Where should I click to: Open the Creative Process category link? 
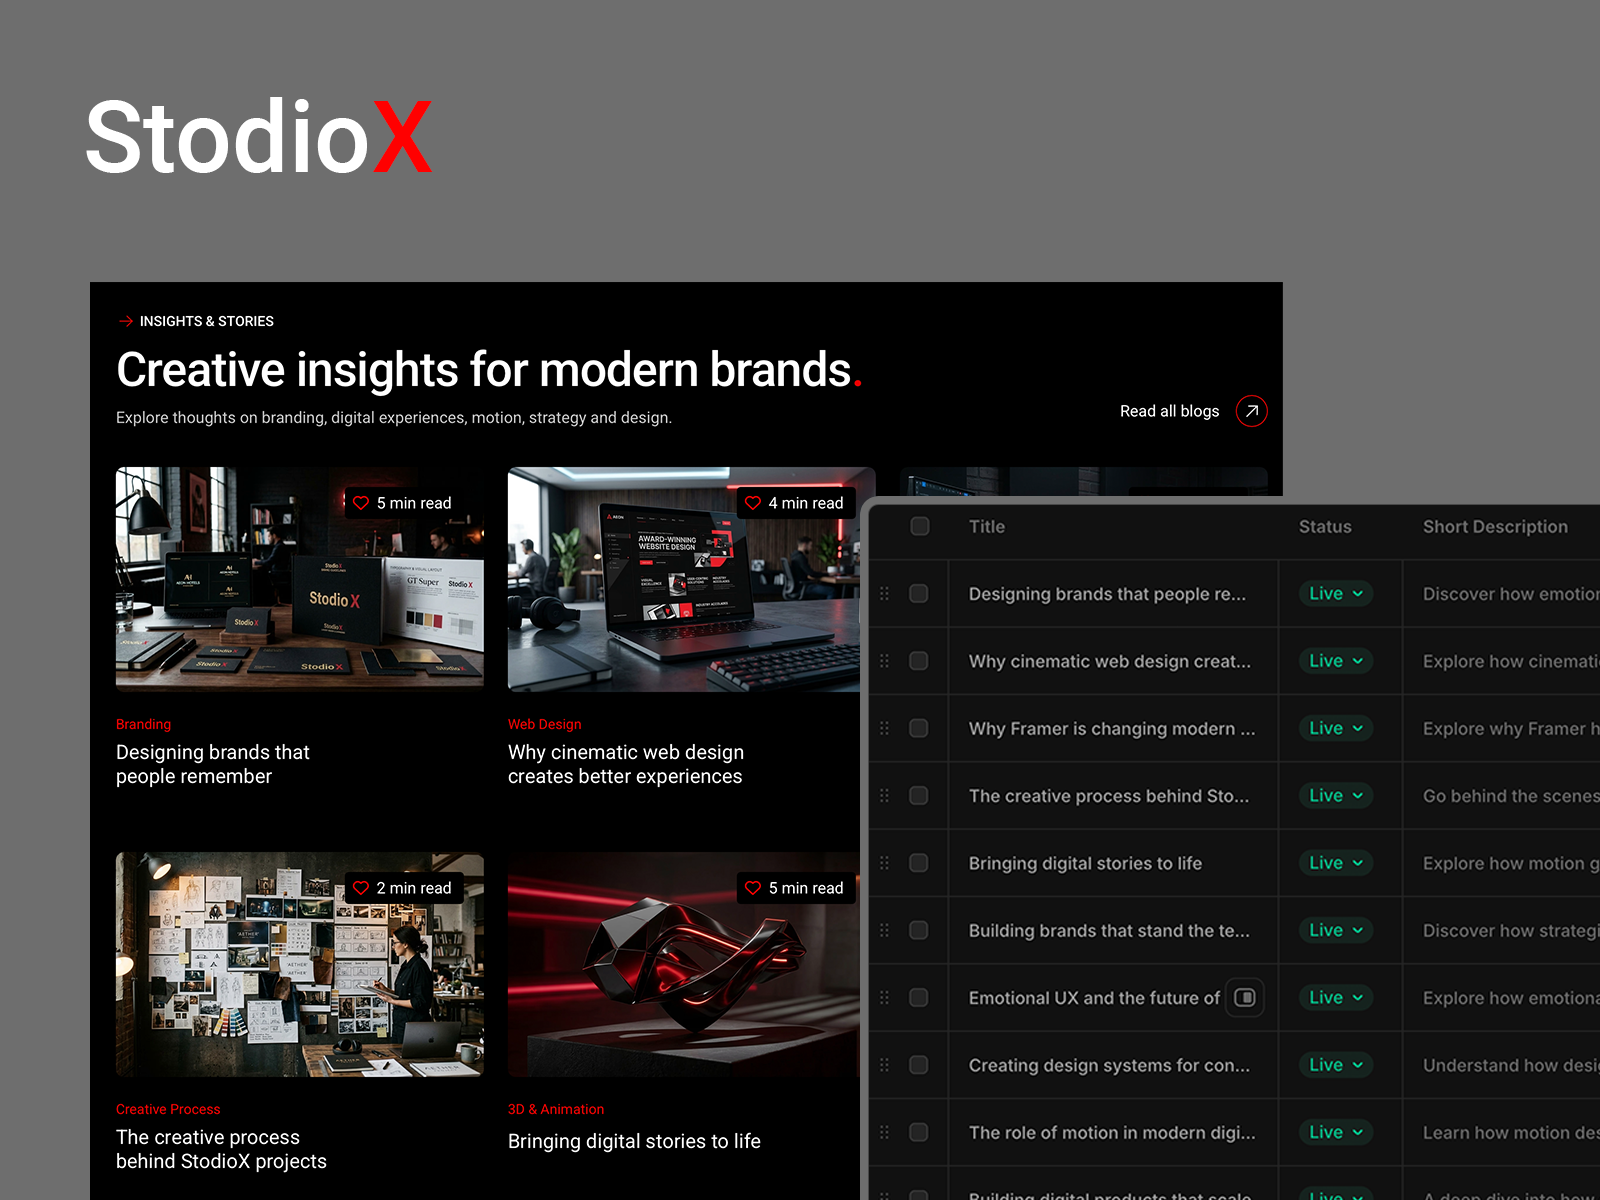point(168,1109)
